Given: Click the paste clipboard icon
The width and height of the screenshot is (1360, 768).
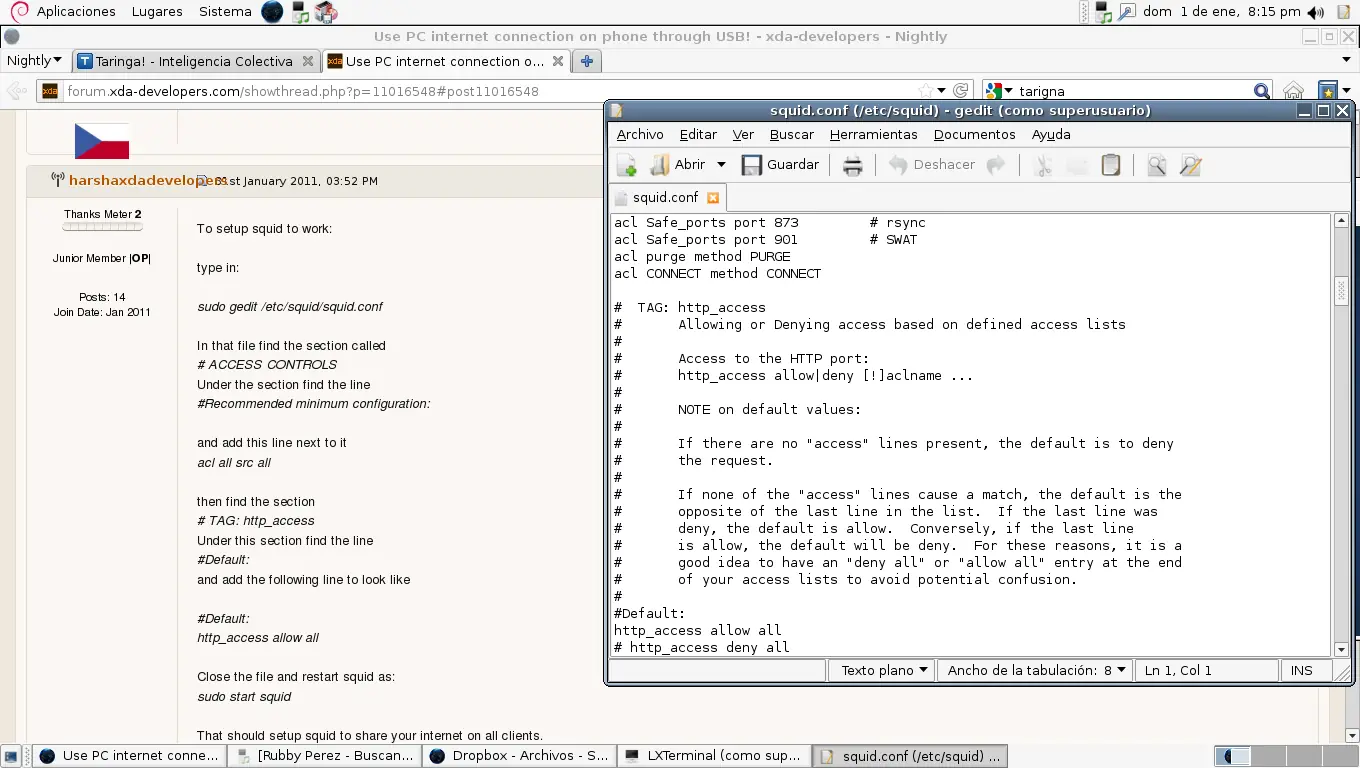Looking at the screenshot, I should point(1110,165).
